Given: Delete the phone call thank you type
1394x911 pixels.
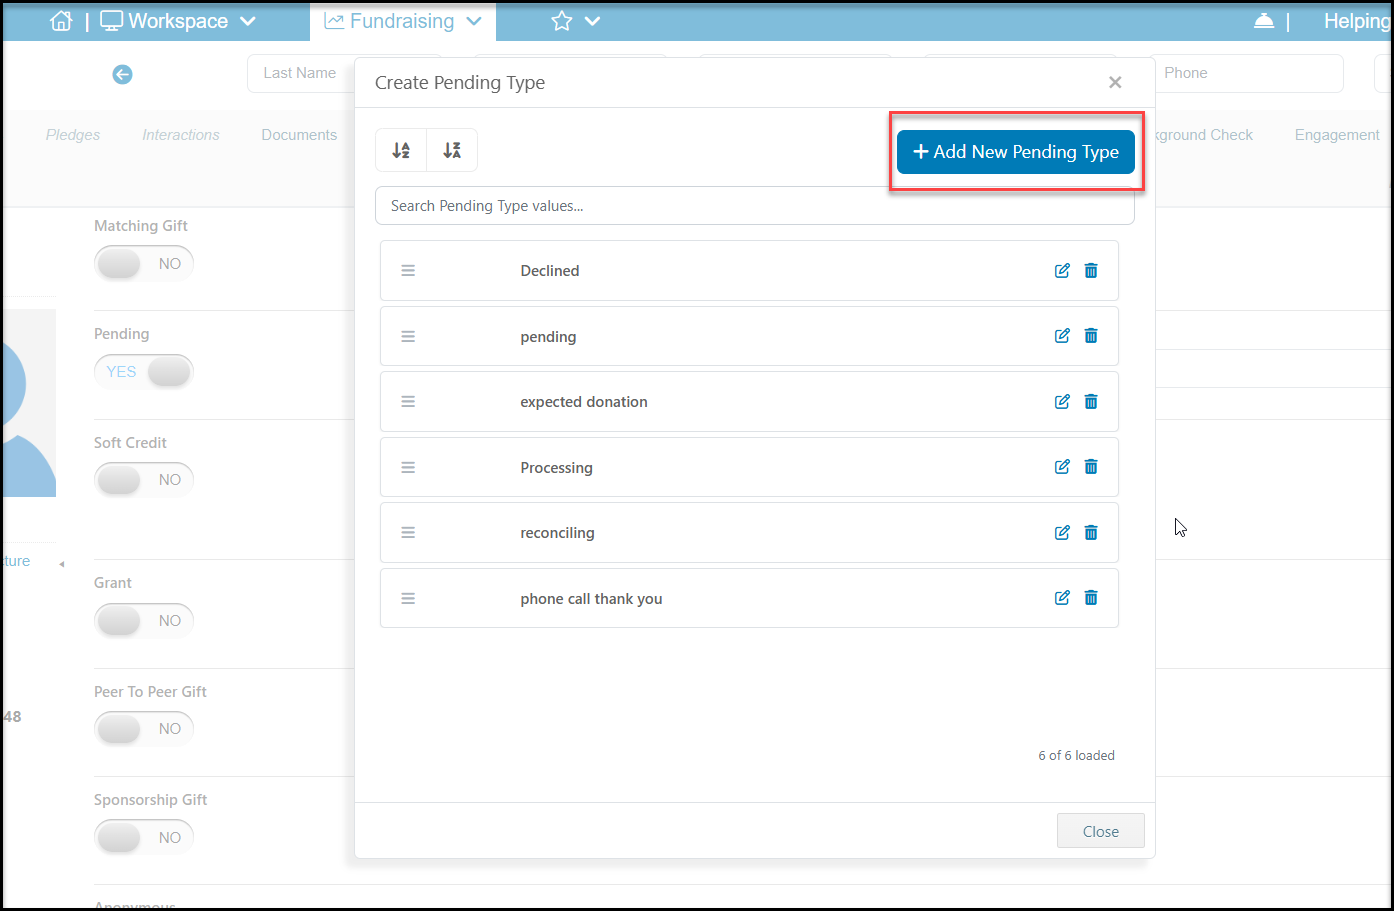Looking at the screenshot, I should (1091, 598).
